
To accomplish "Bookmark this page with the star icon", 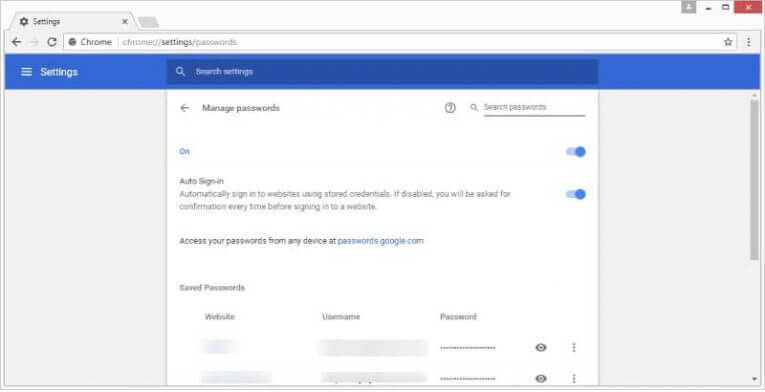I will [728, 42].
